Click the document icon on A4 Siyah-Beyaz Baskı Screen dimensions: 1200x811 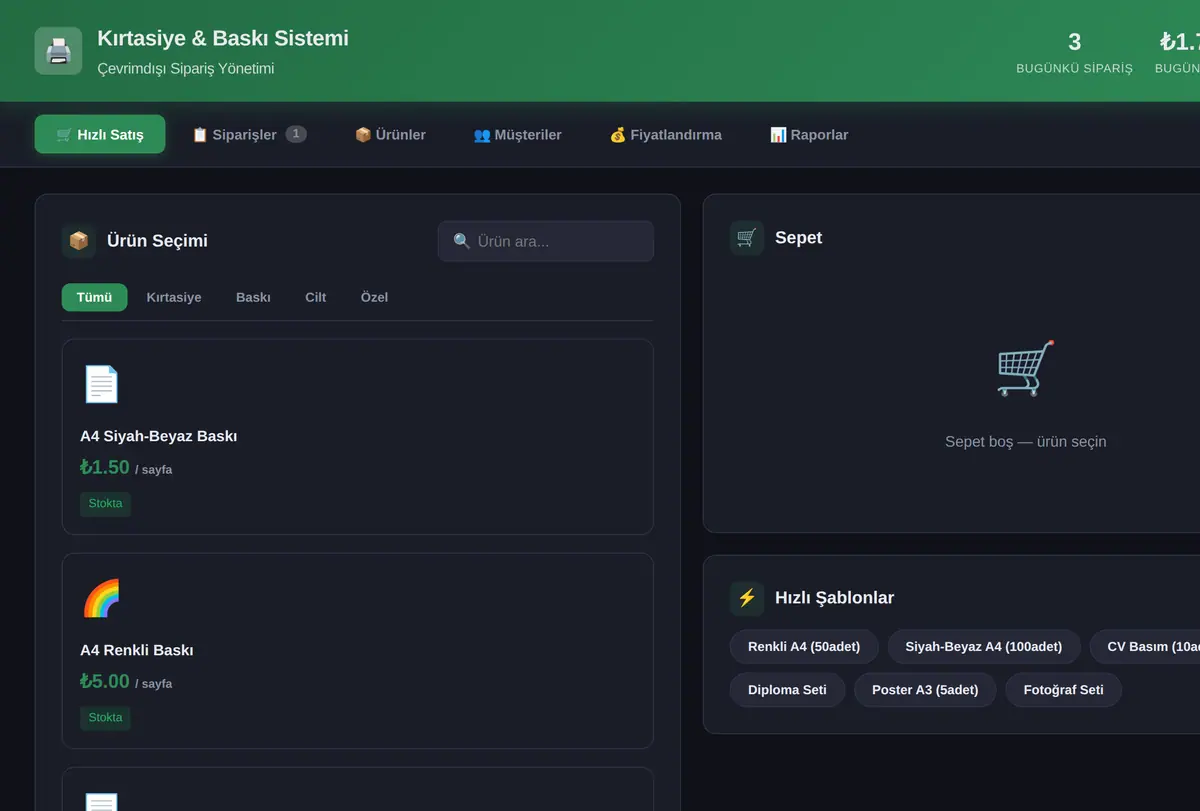pos(100,384)
